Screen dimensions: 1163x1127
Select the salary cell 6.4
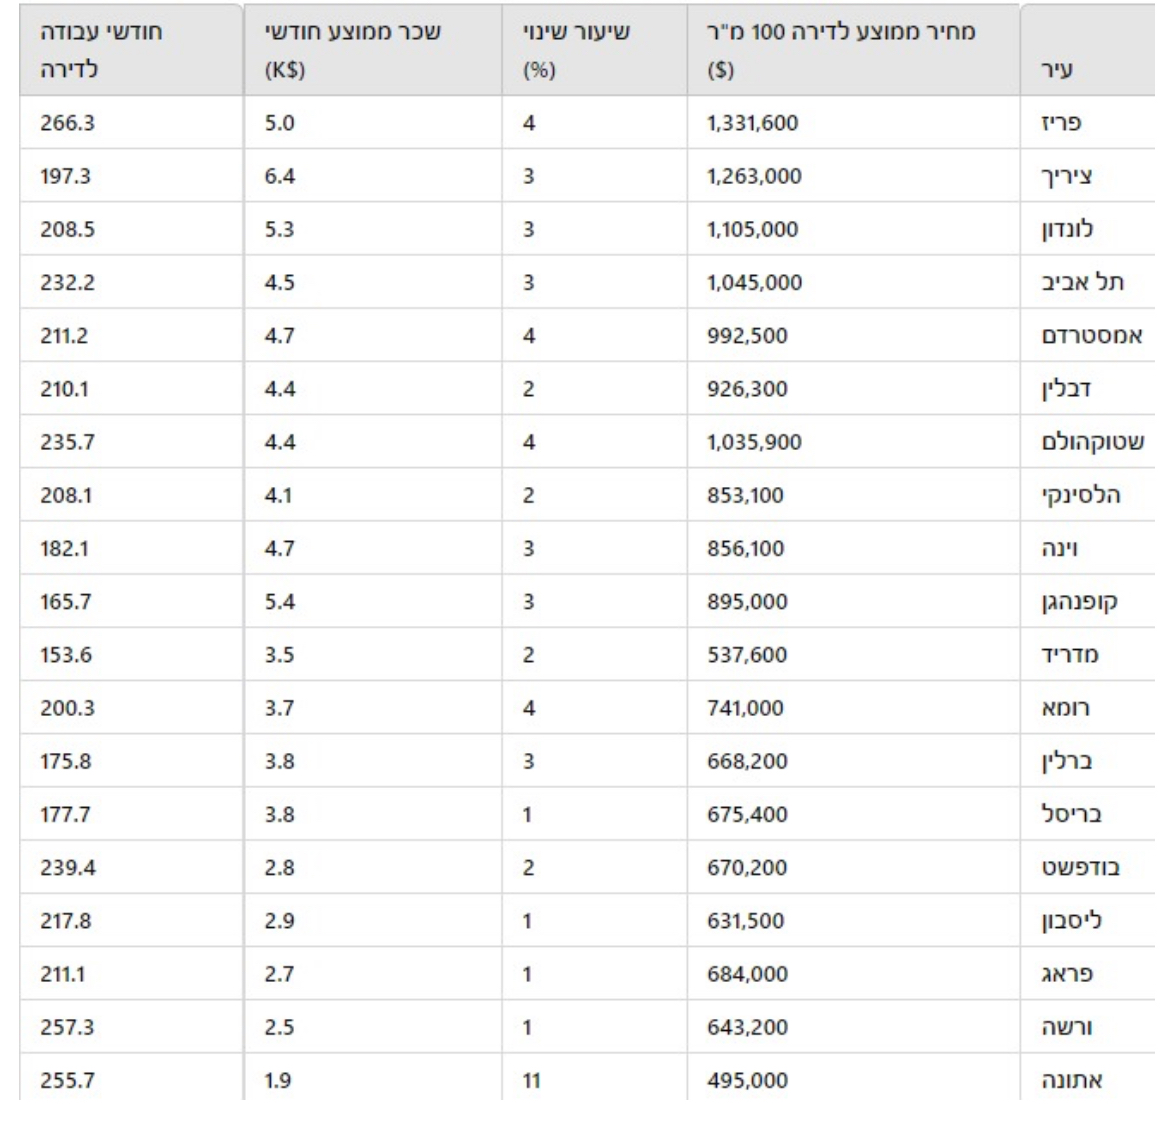click(281, 177)
